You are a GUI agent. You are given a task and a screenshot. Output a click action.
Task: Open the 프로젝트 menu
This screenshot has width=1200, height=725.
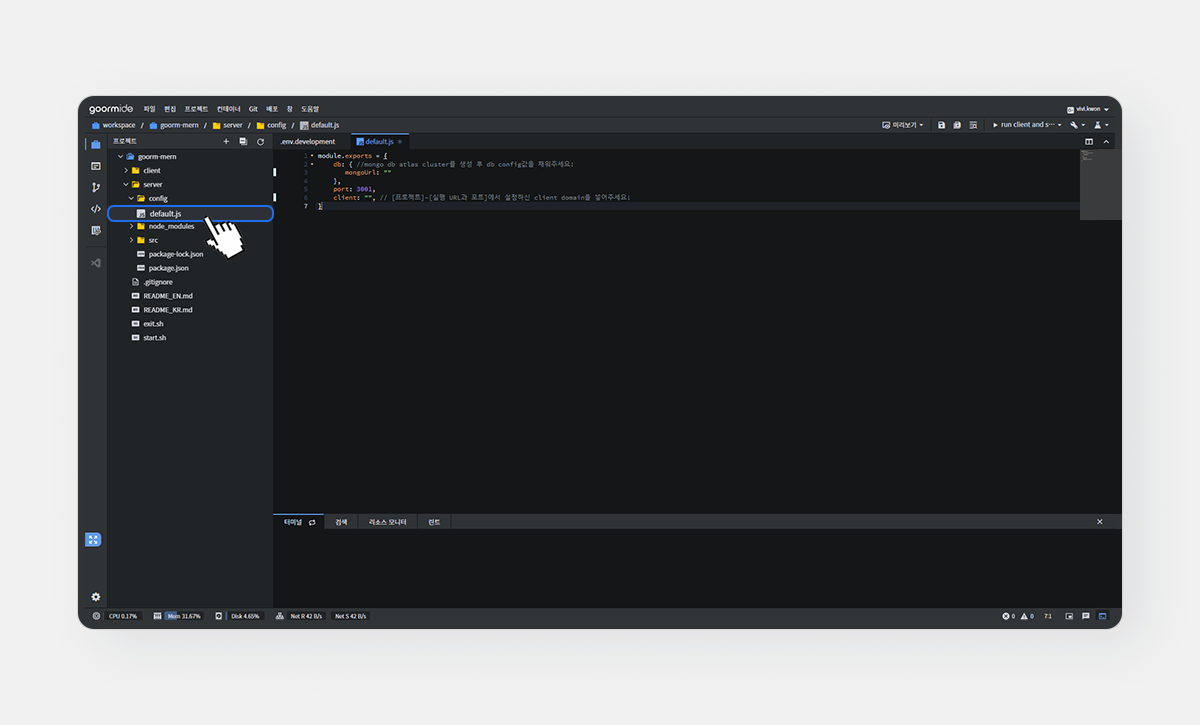[196, 109]
